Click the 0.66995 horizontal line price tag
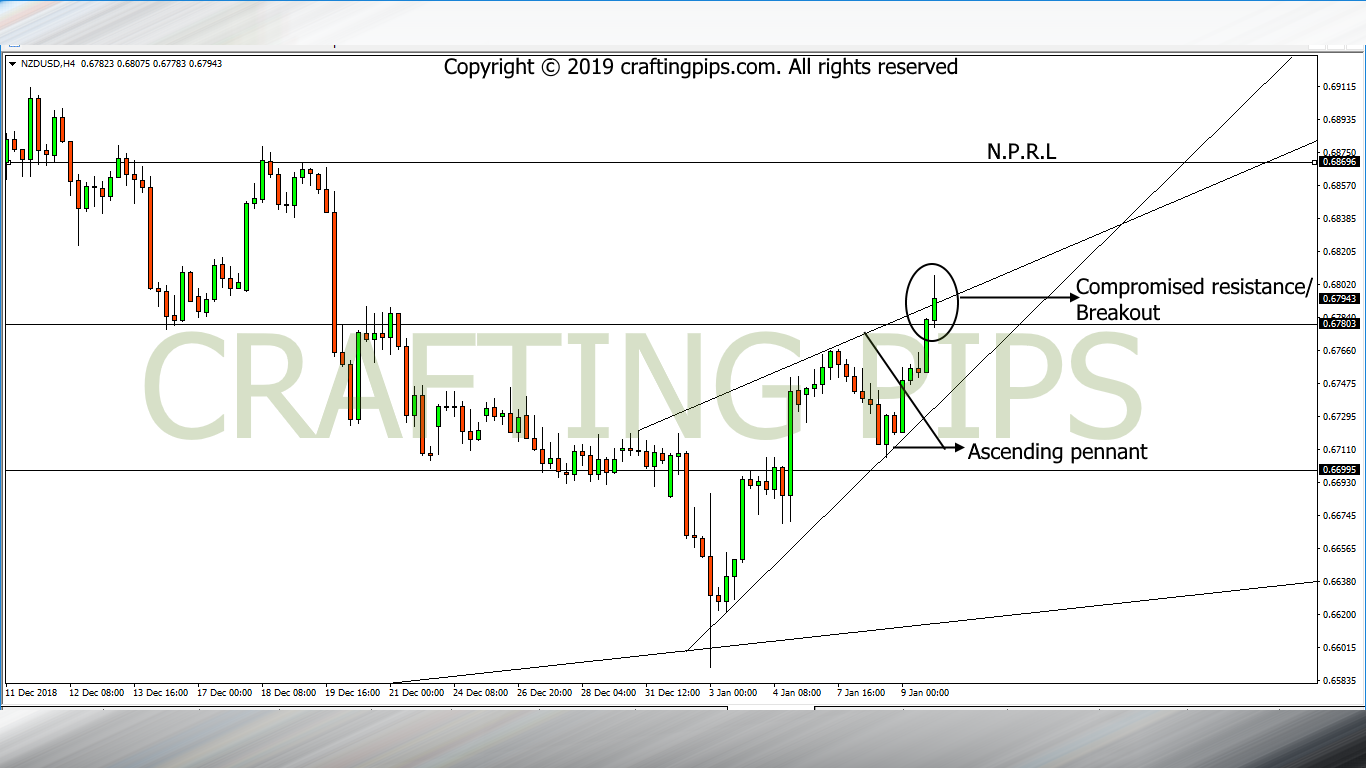The image size is (1366, 768). pos(1338,469)
